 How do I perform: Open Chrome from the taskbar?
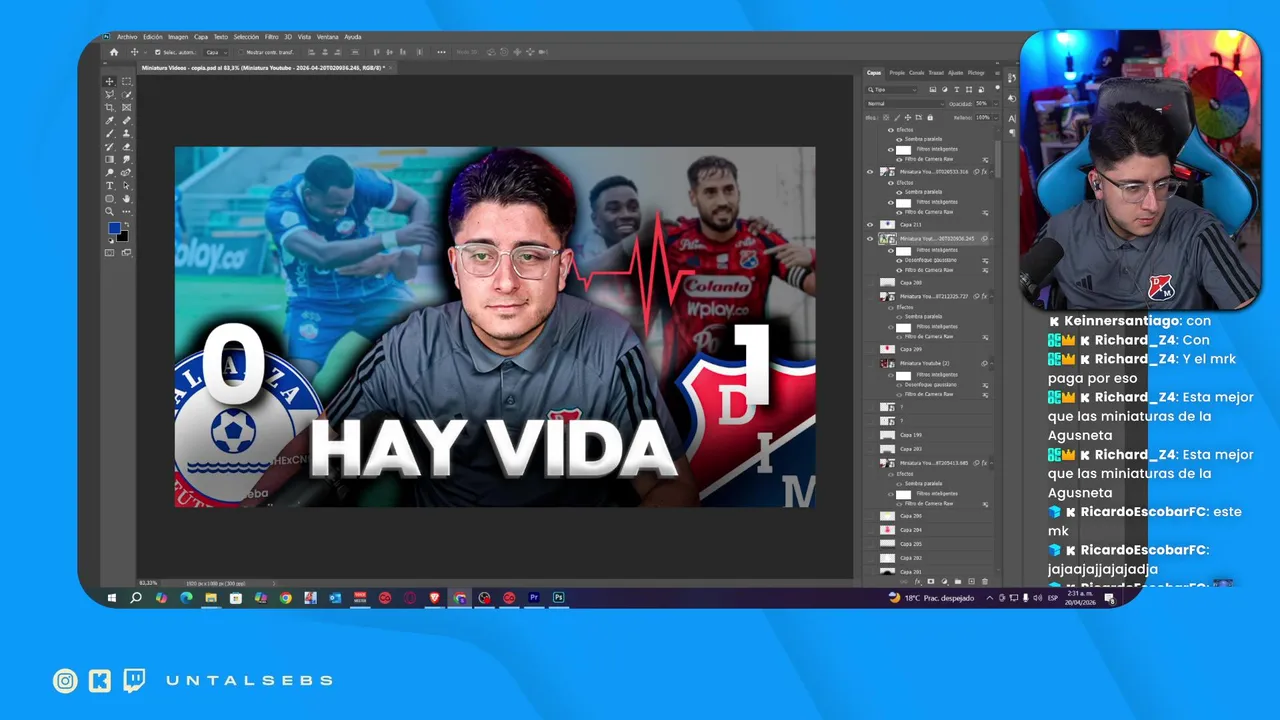click(x=285, y=598)
